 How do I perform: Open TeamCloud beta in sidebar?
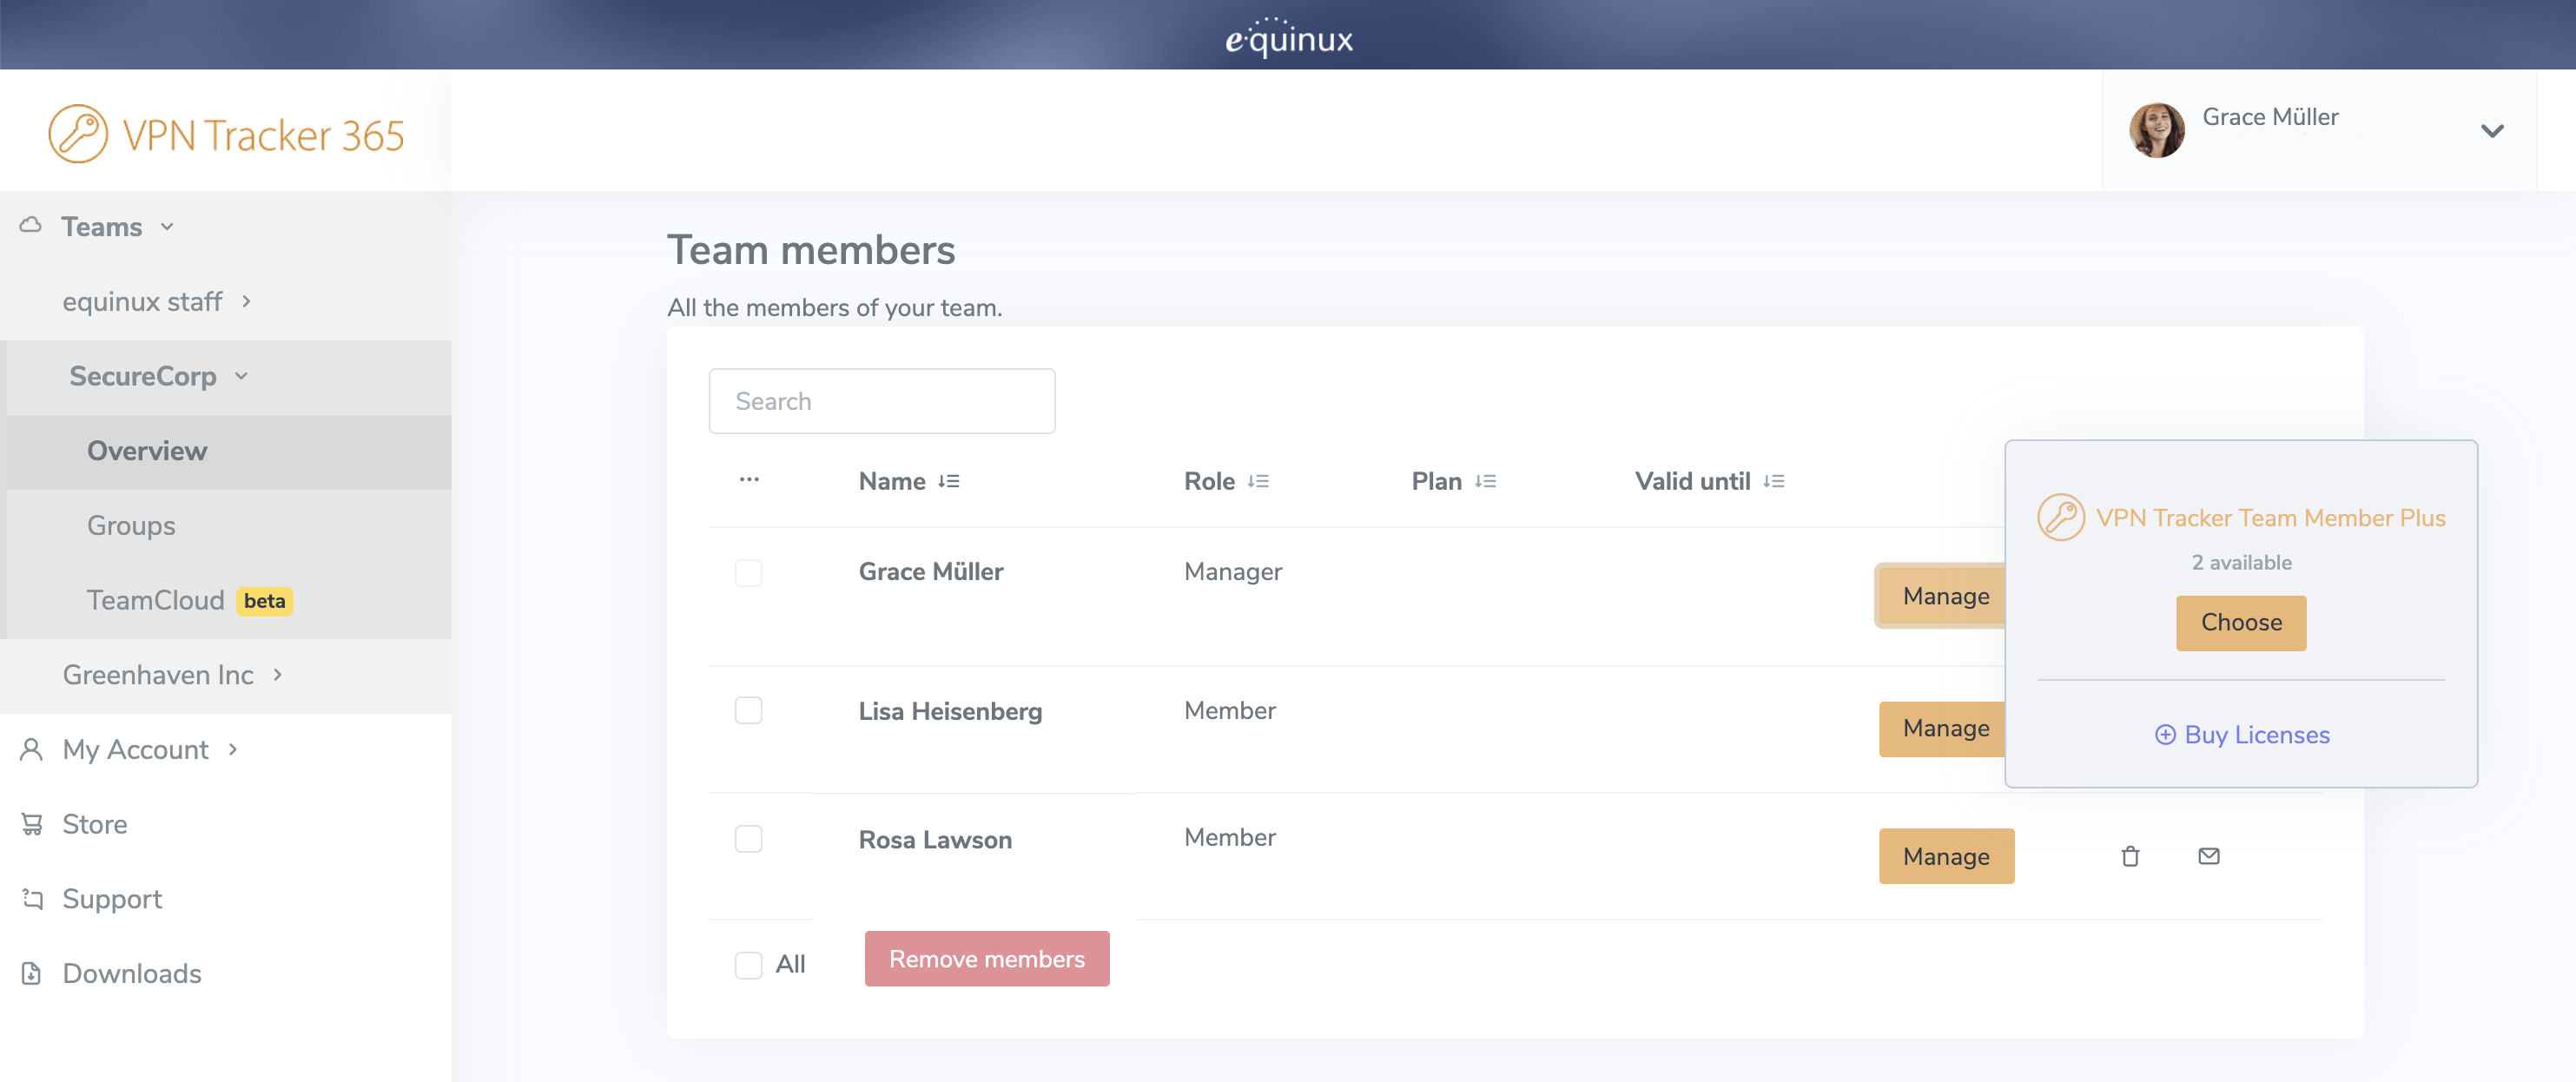click(x=229, y=600)
